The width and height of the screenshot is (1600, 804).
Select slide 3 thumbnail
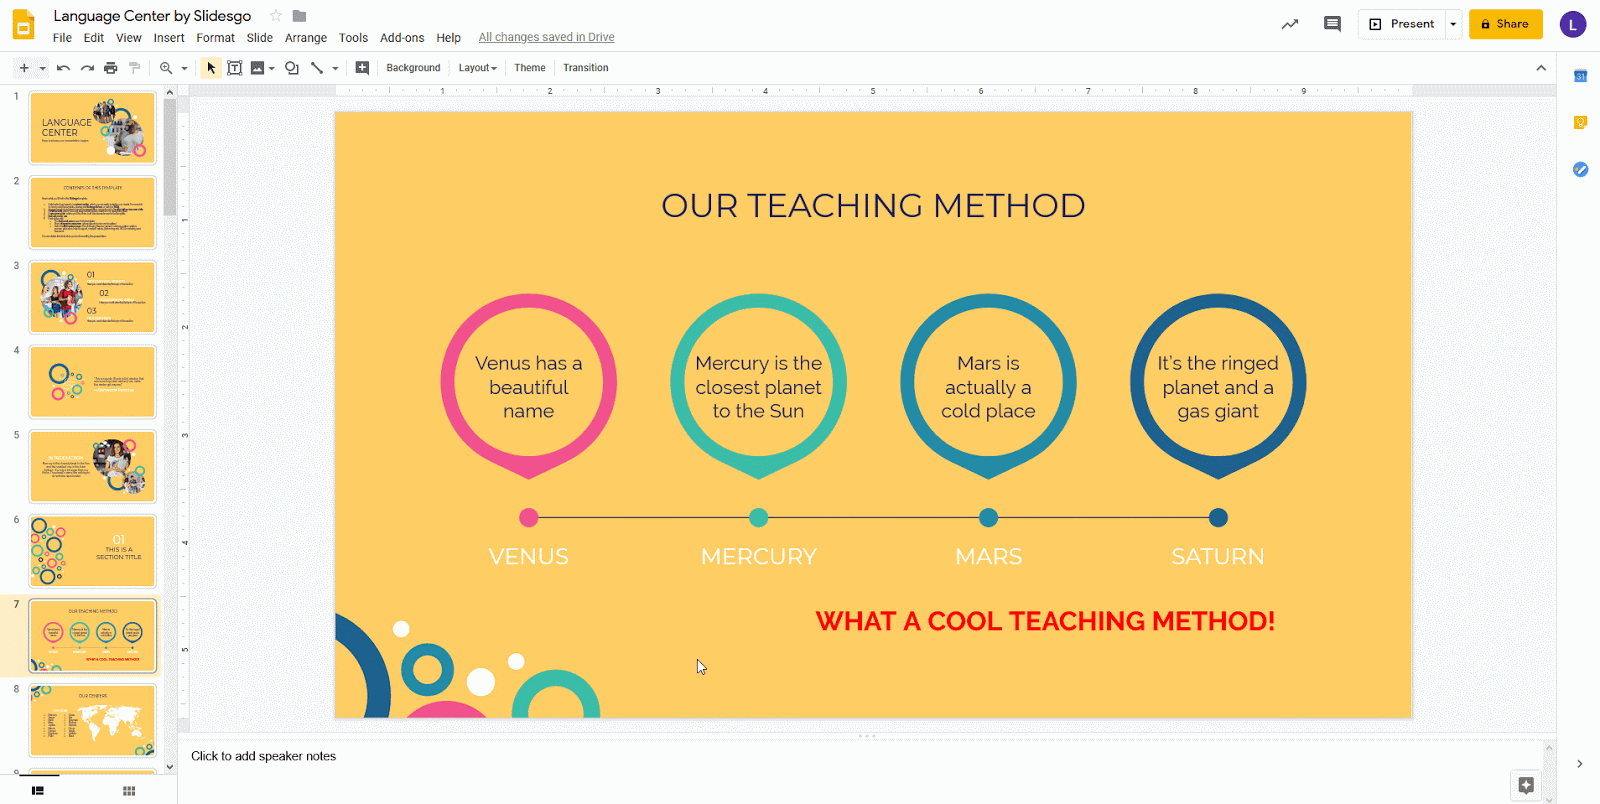[93, 297]
